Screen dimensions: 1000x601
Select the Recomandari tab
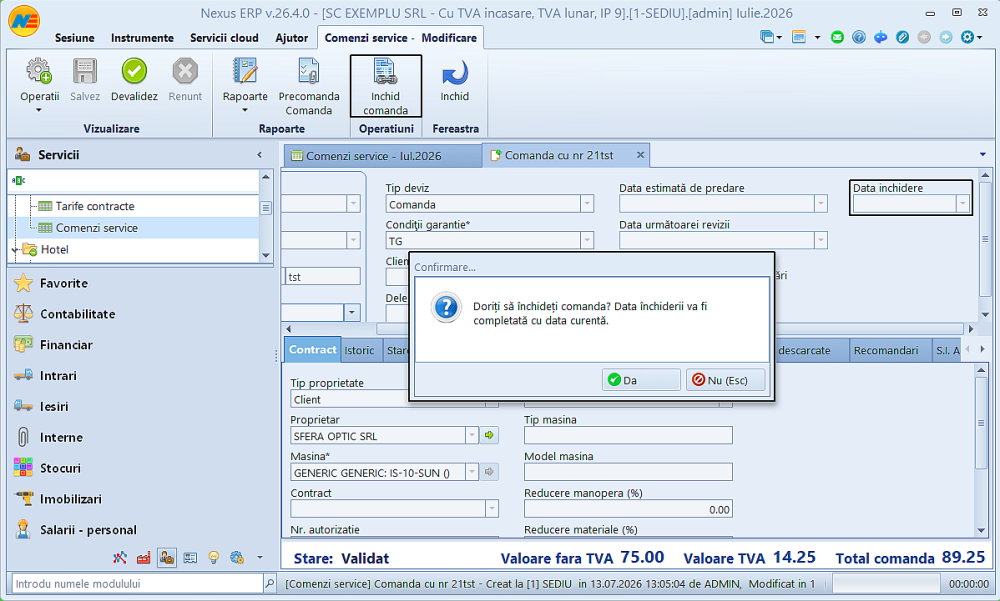click(x=886, y=350)
